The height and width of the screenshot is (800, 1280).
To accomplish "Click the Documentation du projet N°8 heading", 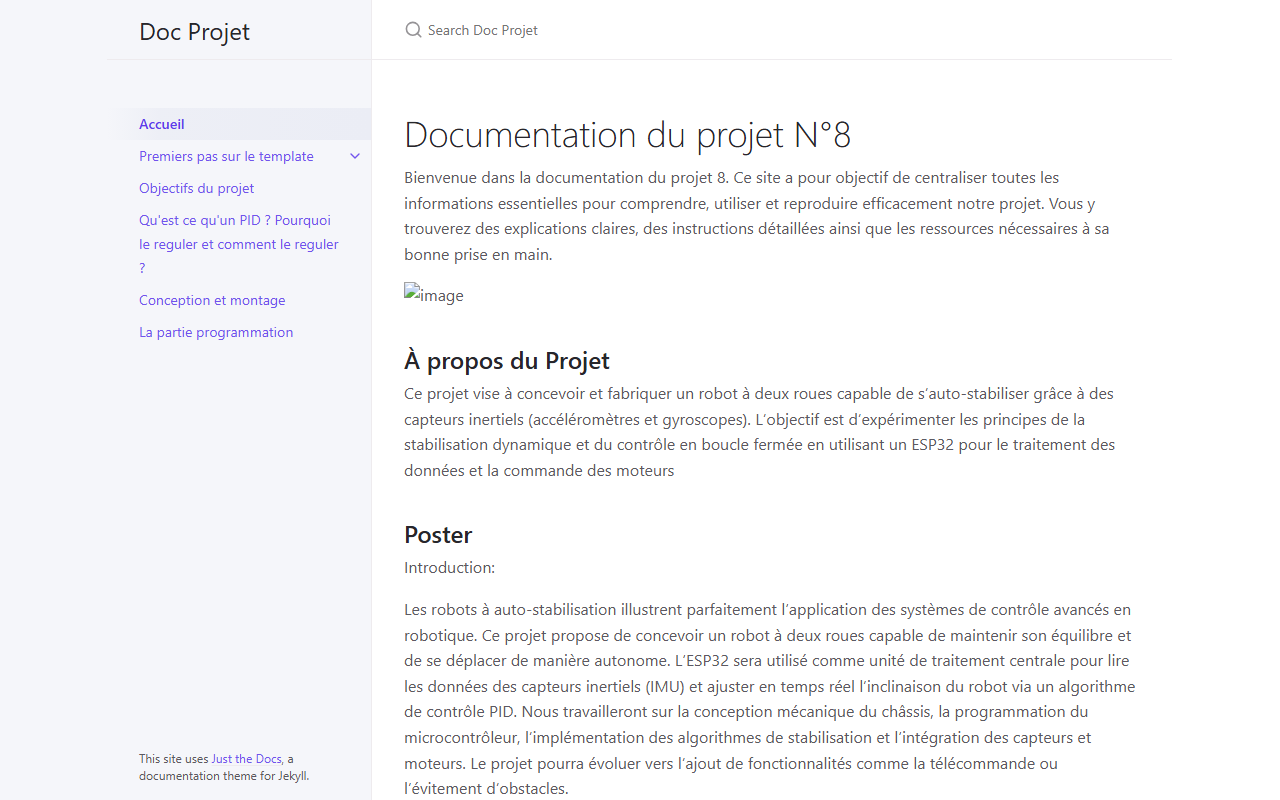I will point(627,135).
